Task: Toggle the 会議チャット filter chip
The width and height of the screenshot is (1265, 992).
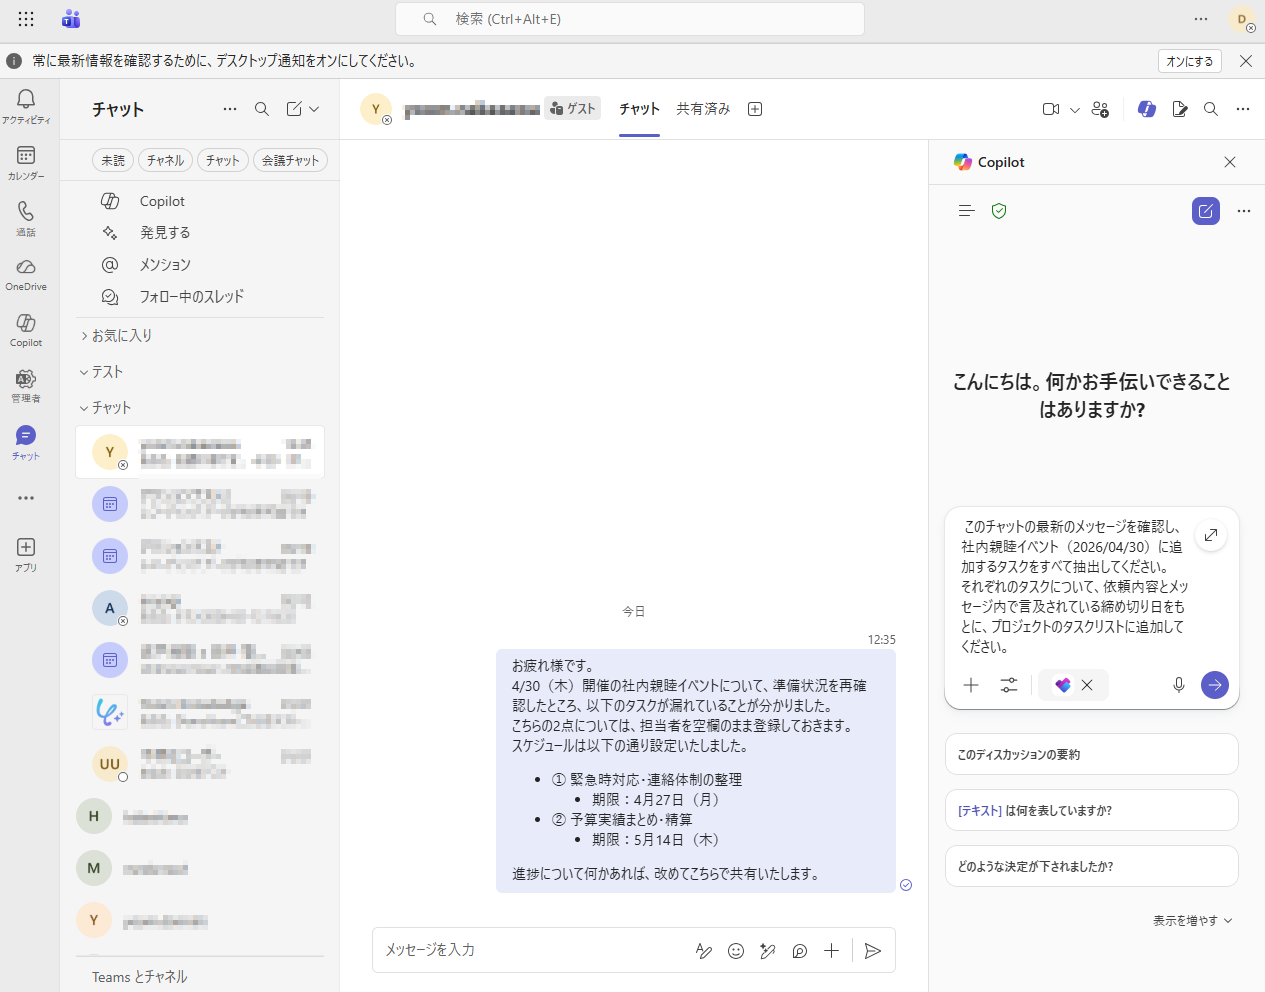Action: pyautogui.click(x=290, y=160)
